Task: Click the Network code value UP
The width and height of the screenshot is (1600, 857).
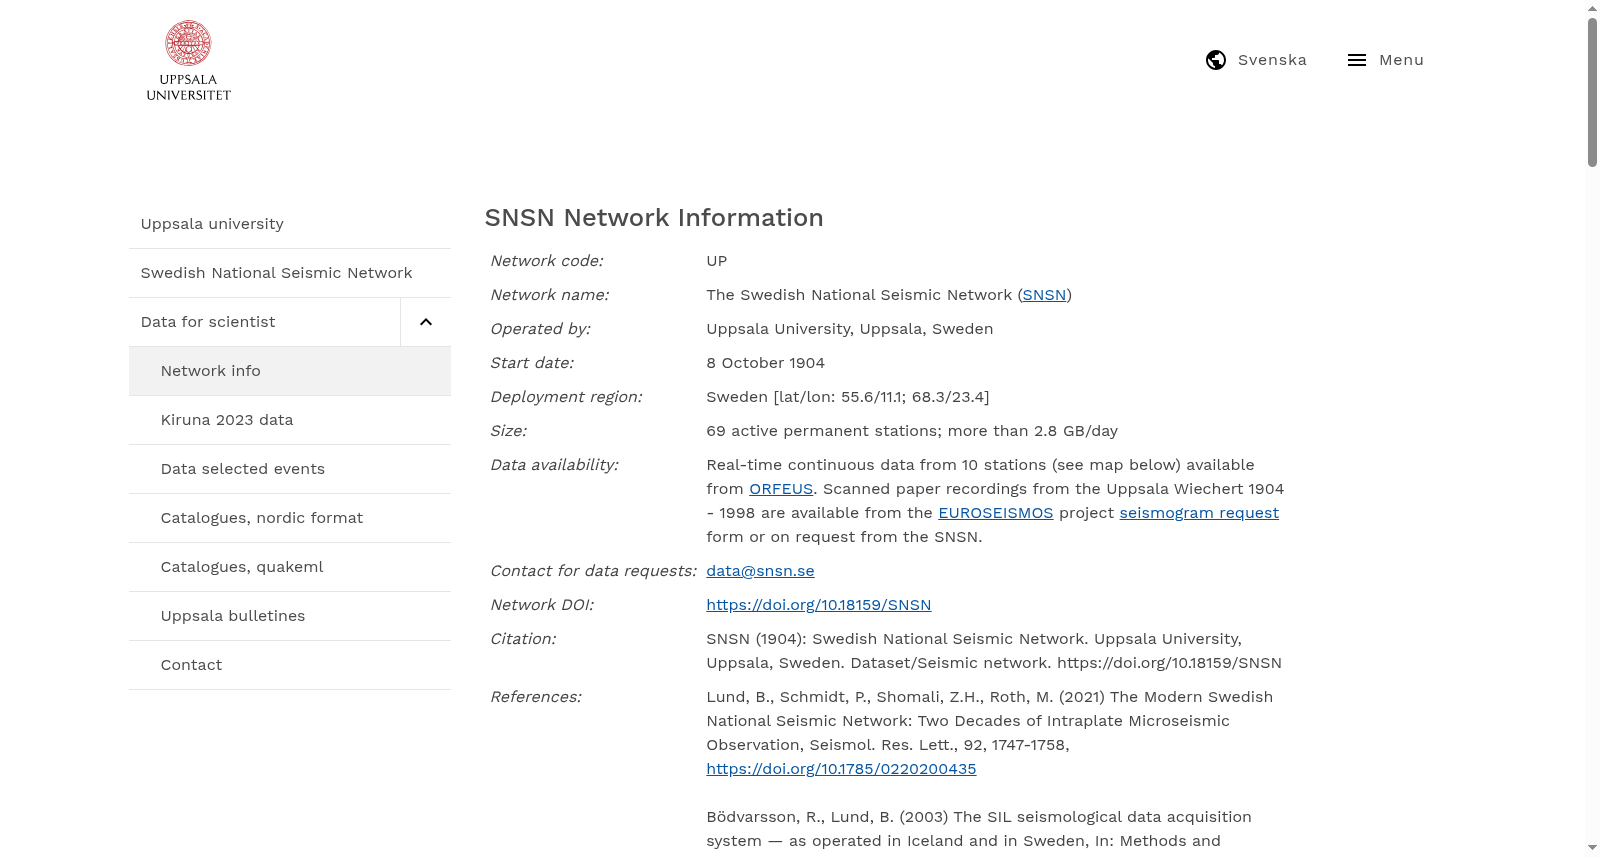Action: (716, 261)
